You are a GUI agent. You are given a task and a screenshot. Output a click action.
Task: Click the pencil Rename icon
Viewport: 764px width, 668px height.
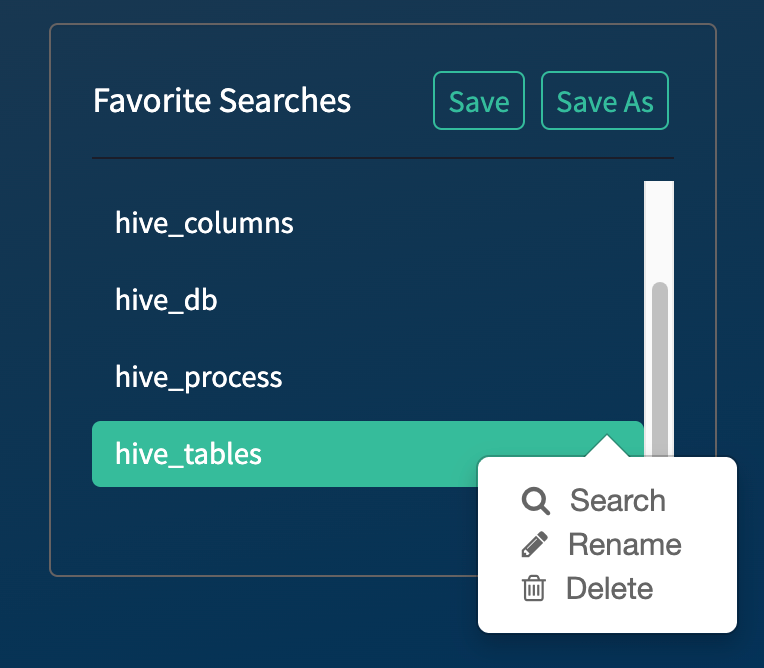(x=535, y=545)
